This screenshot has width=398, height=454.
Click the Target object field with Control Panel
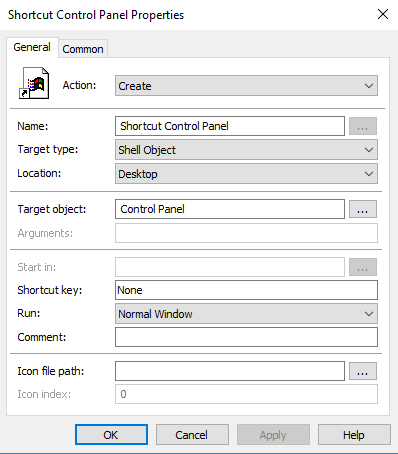click(x=230, y=209)
